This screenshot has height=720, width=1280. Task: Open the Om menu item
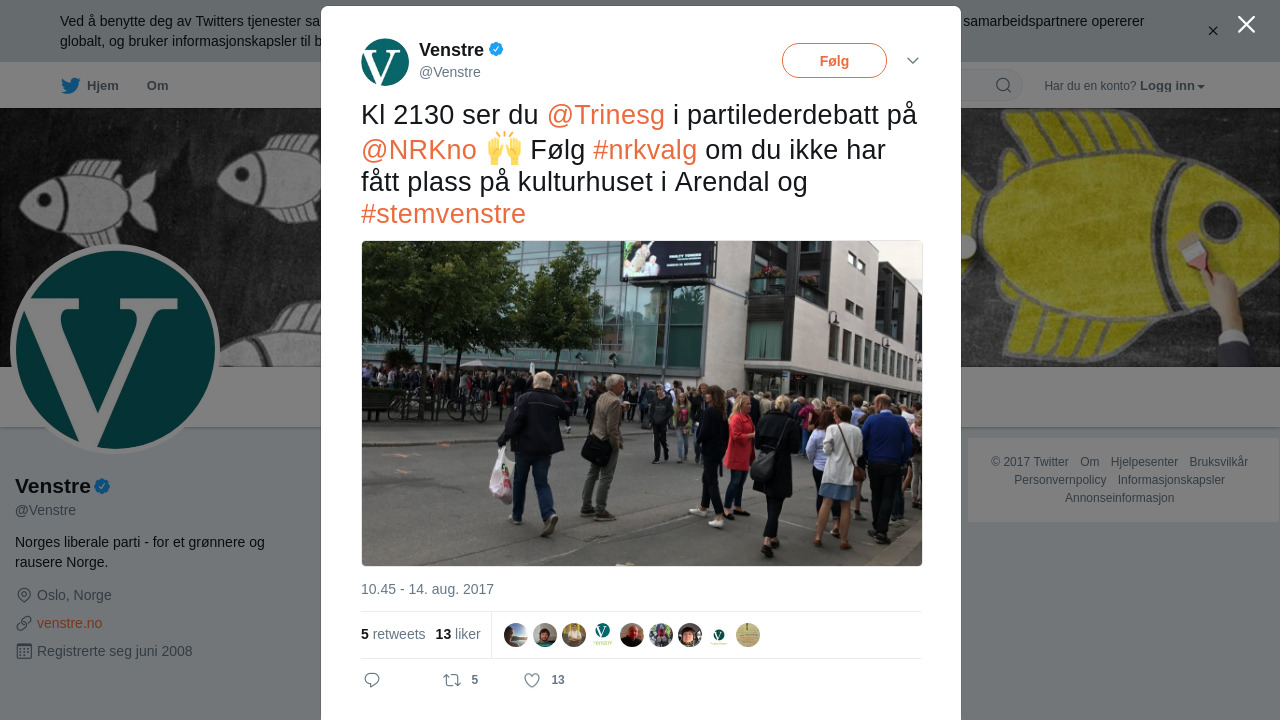158,86
